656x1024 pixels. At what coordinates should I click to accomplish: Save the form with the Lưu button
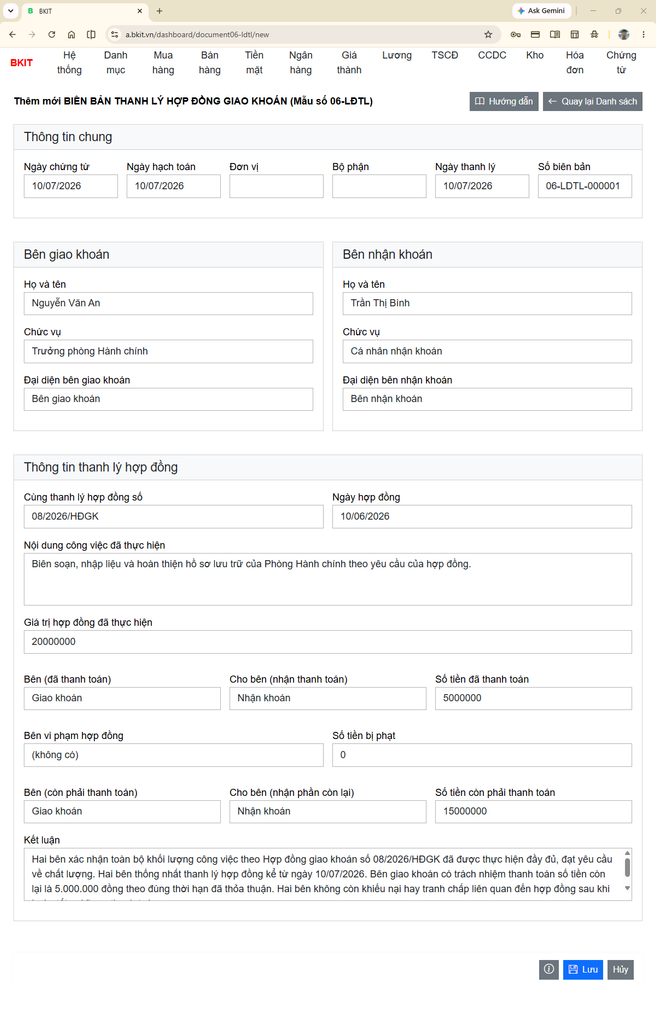coord(583,969)
